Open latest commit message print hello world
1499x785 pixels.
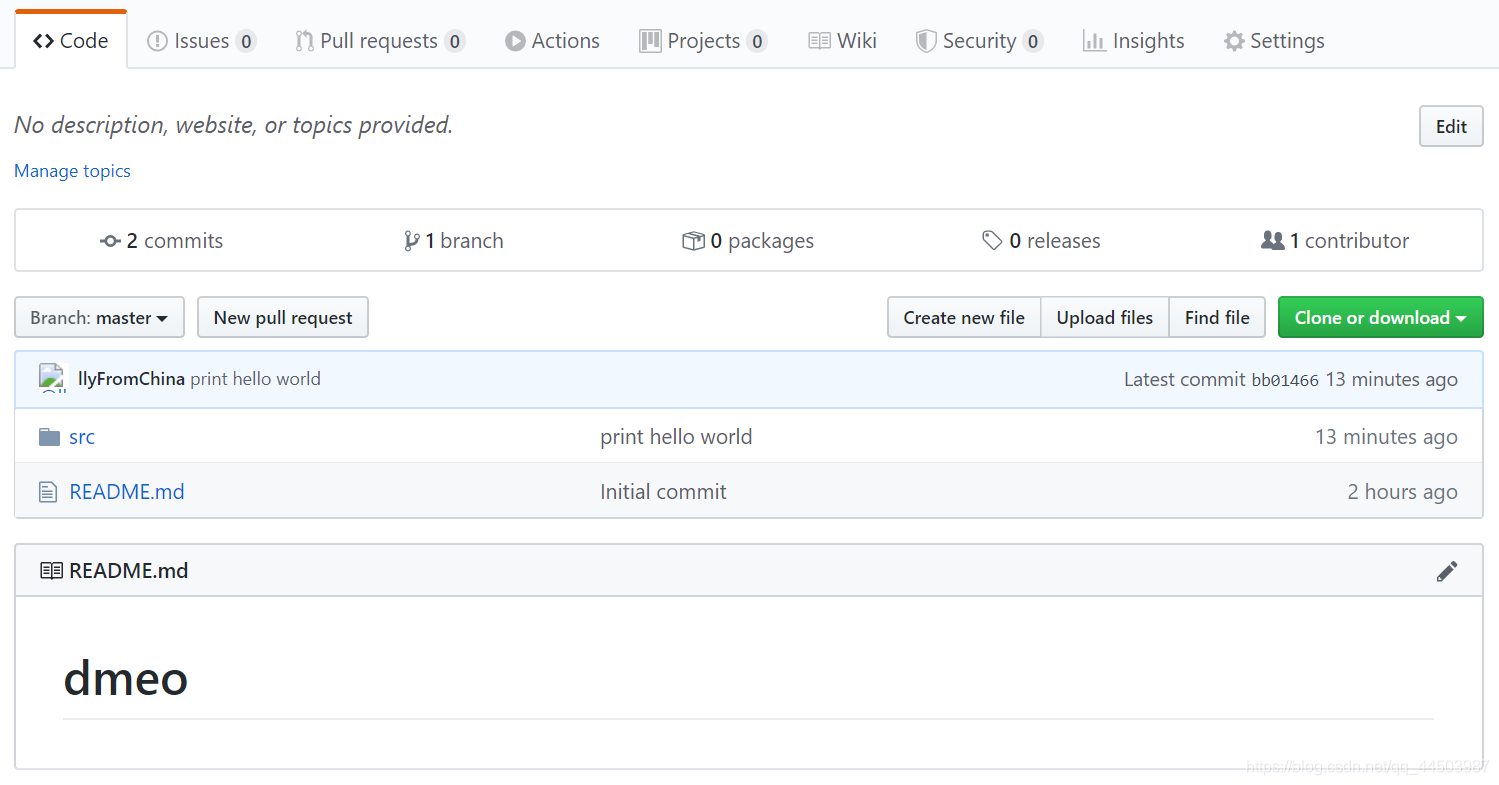[256, 379]
